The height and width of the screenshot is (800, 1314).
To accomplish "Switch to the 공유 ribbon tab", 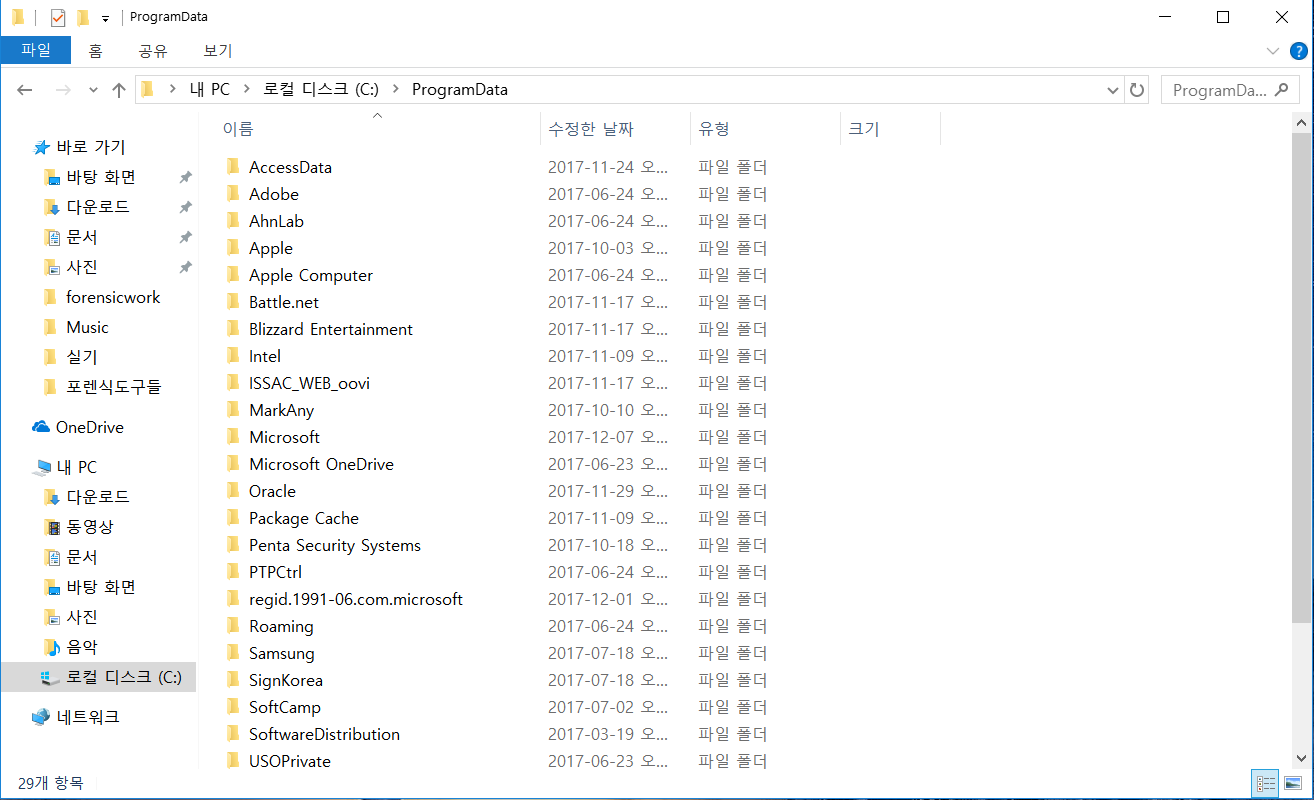I will tap(153, 50).
